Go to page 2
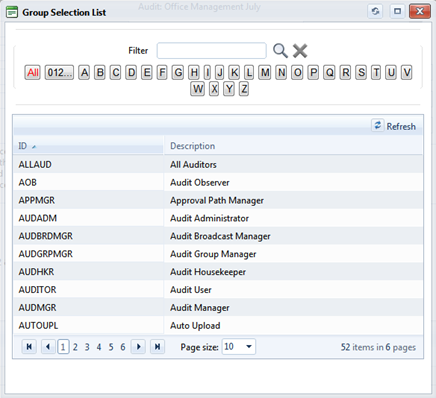Screen dimensions: 436x398 tap(75, 347)
